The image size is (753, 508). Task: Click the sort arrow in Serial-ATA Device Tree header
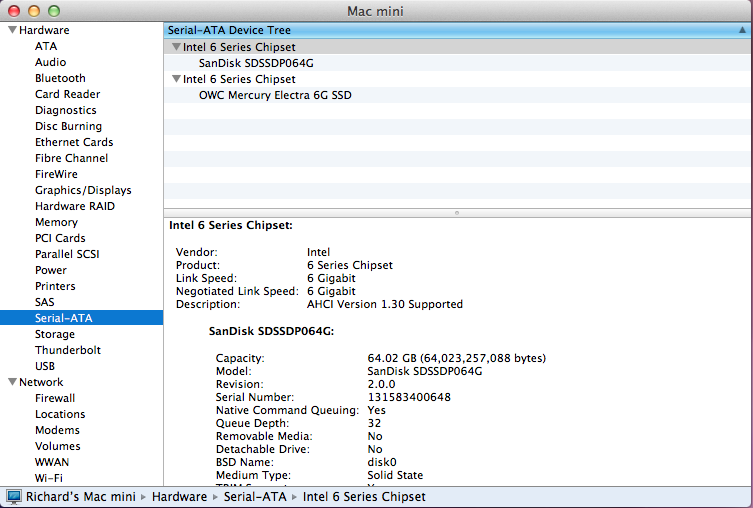(742, 30)
